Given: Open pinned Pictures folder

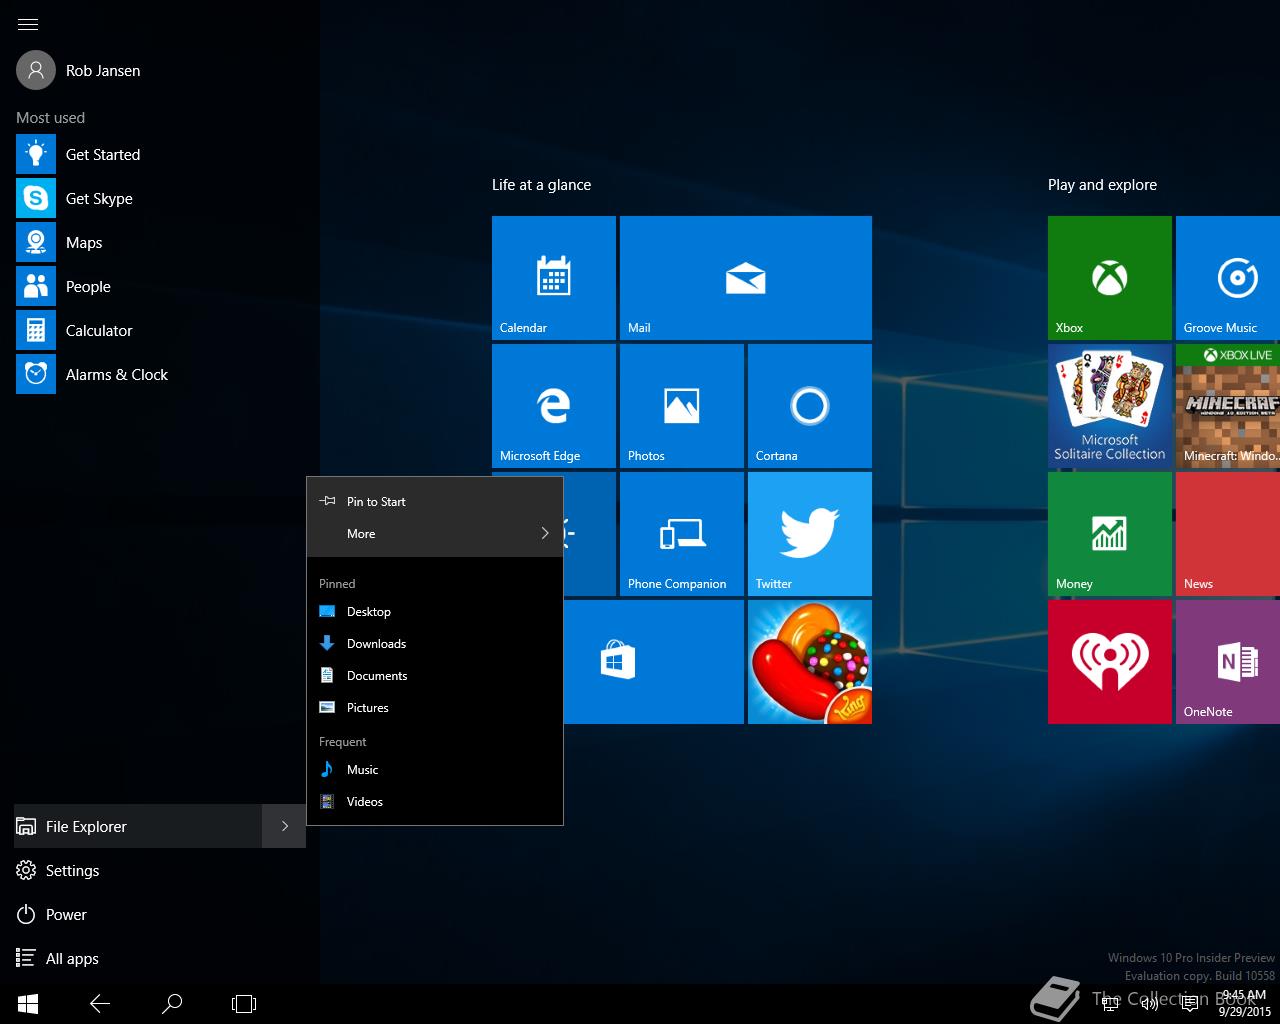Looking at the screenshot, I should 435,708.
